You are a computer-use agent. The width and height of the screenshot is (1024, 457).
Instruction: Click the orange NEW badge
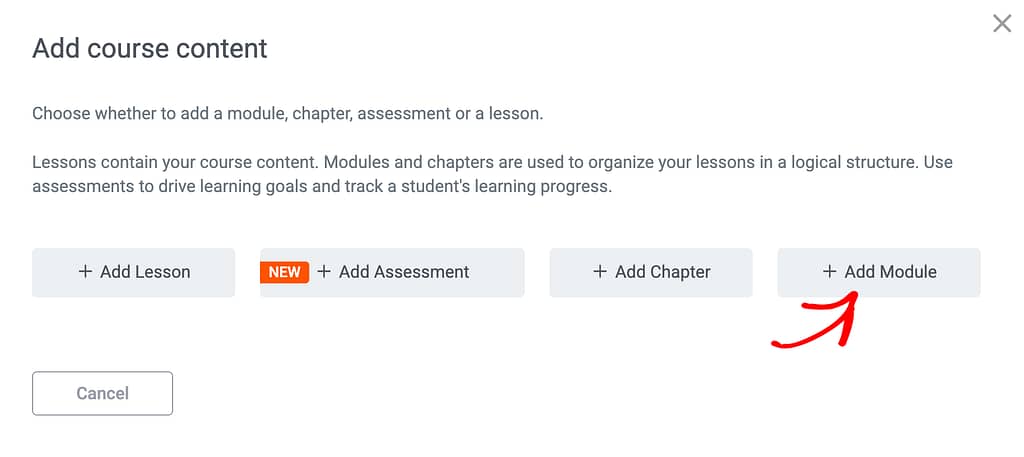click(284, 272)
